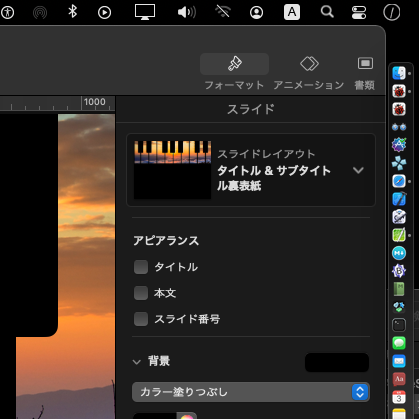Expand the slide layout chevron menu
Screen dimensions: 419x419
tap(358, 170)
